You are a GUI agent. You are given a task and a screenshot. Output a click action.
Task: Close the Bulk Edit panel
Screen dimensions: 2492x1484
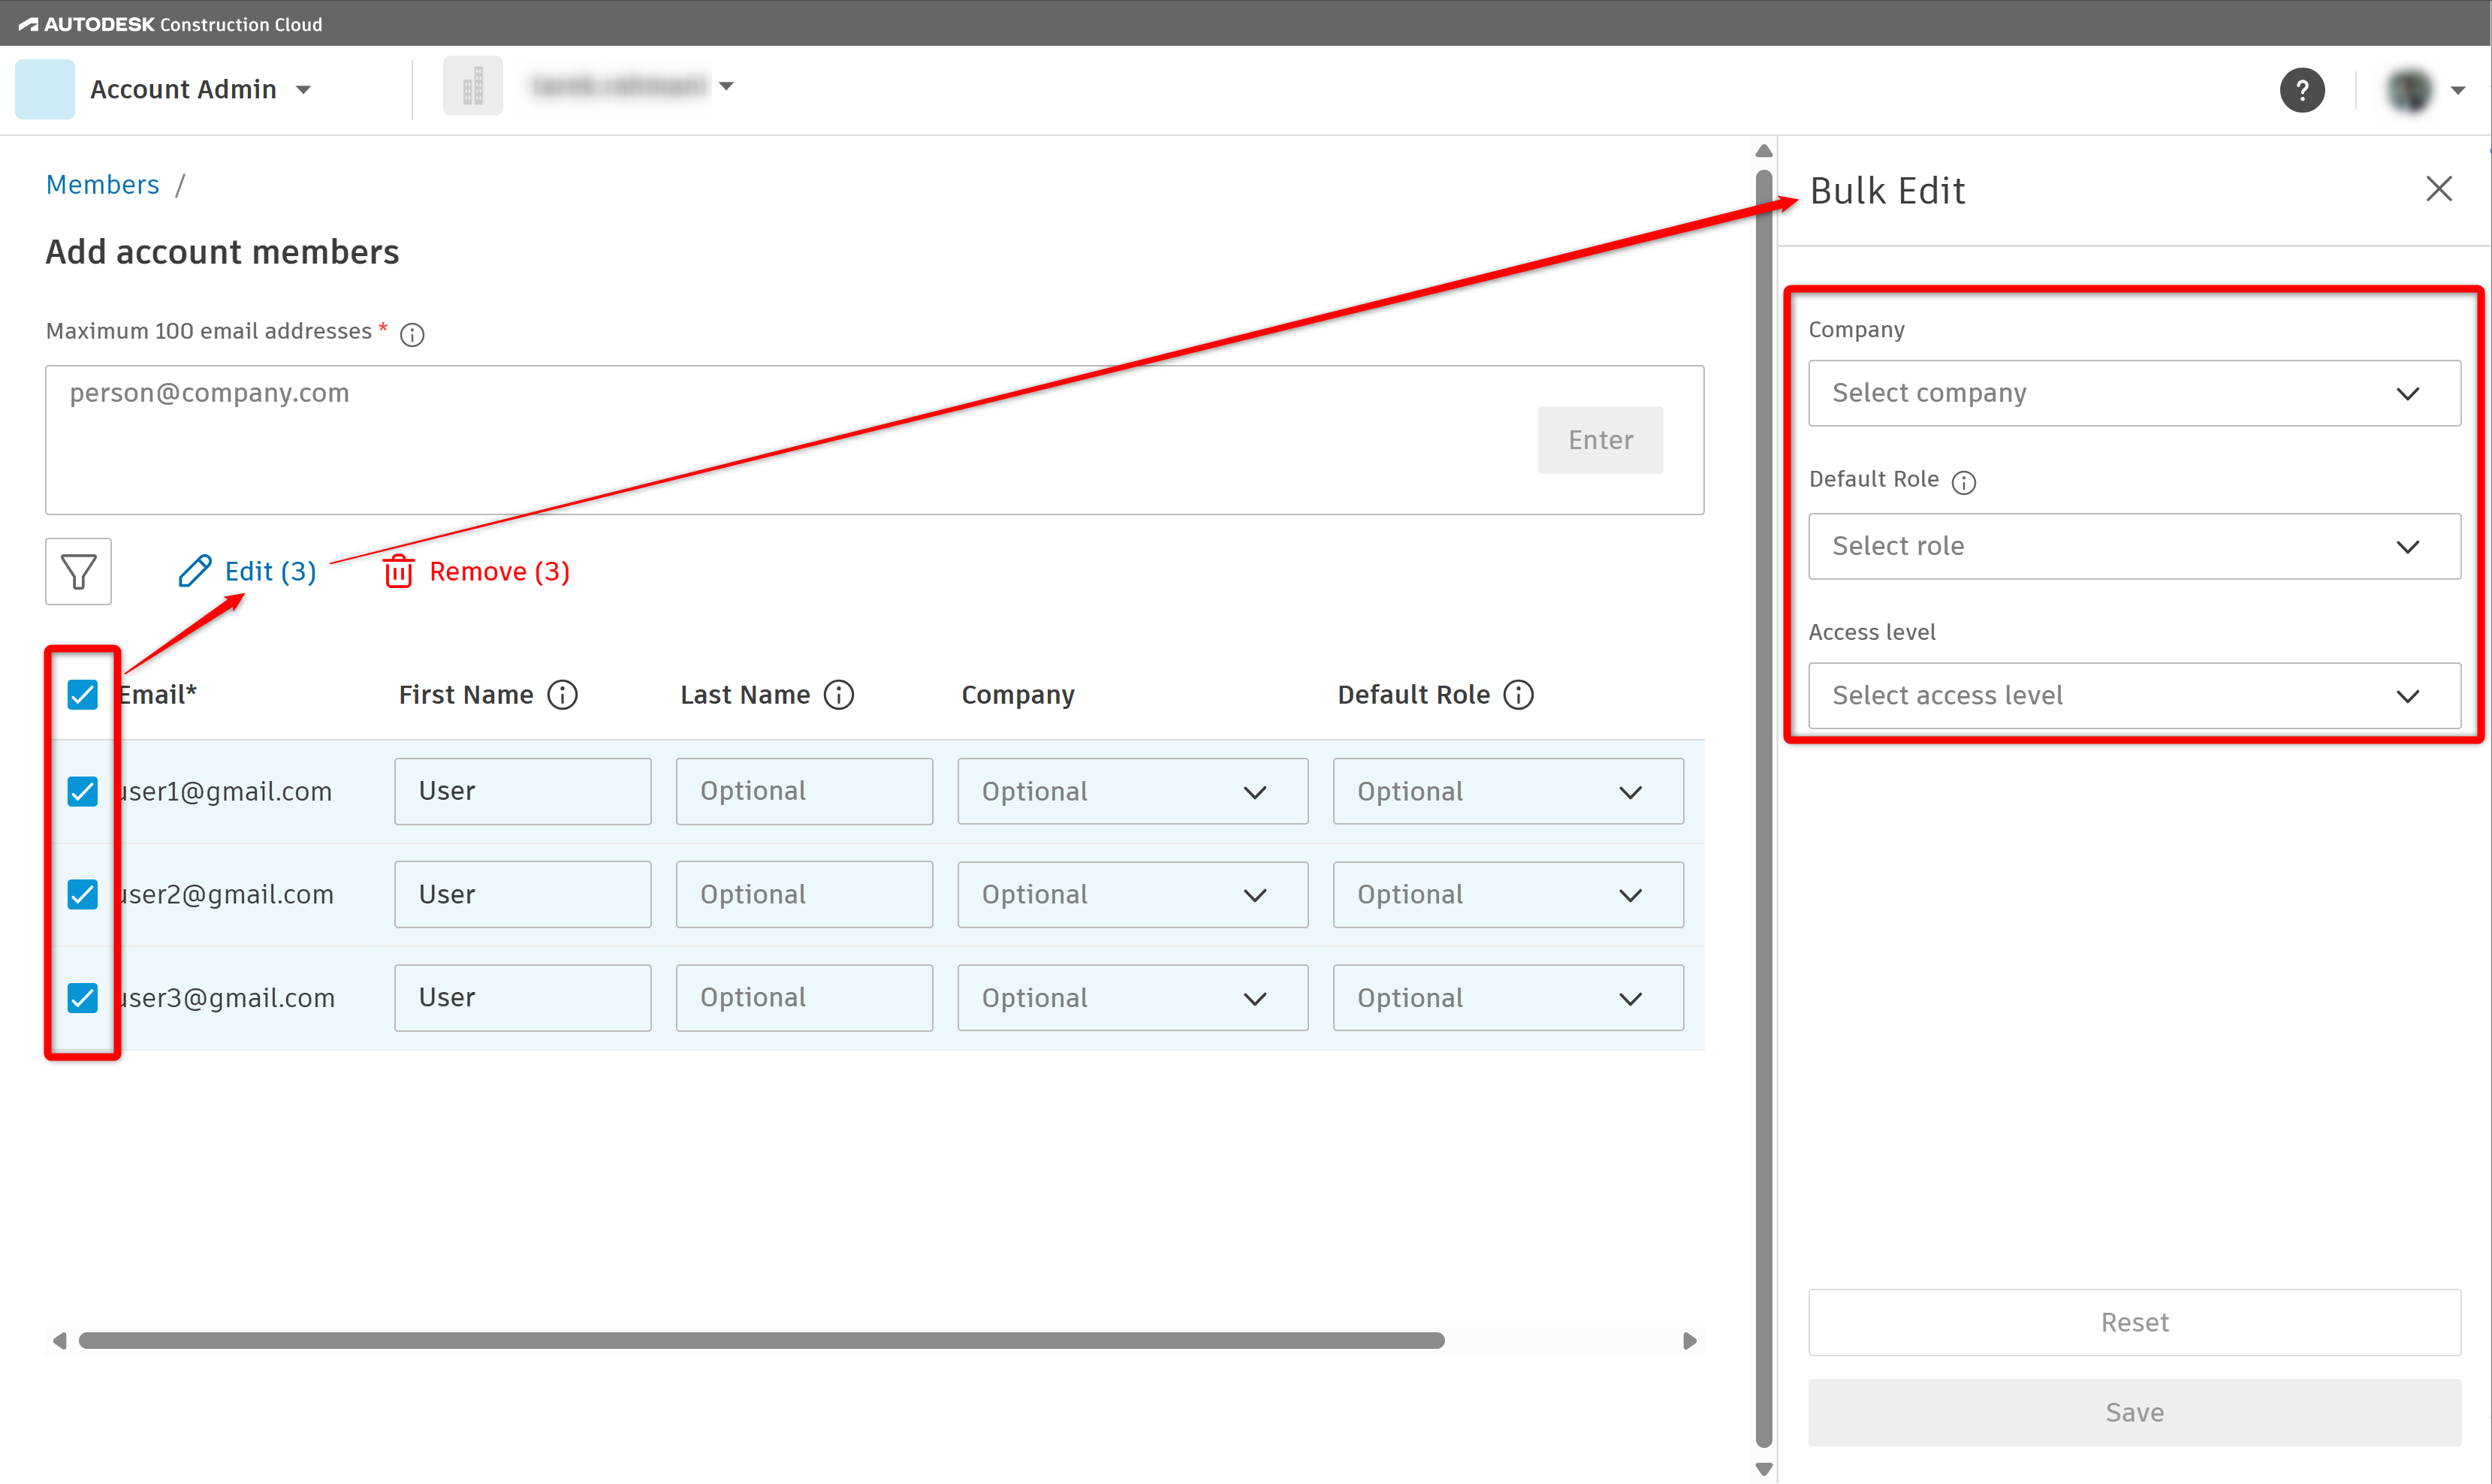point(2438,189)
